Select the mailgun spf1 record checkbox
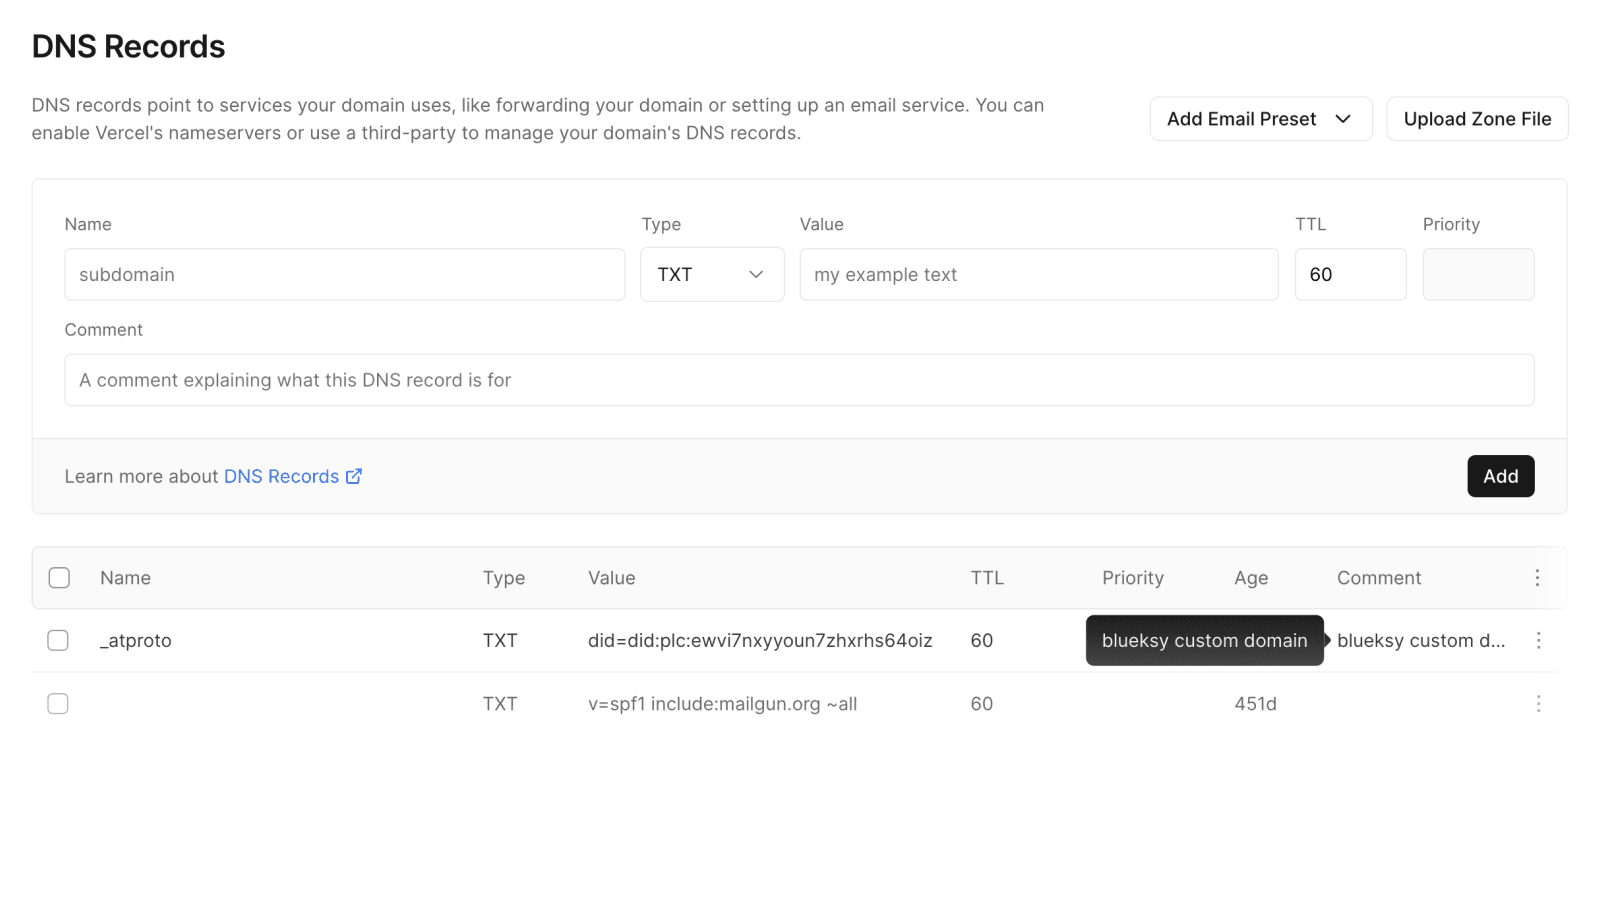 58,704
